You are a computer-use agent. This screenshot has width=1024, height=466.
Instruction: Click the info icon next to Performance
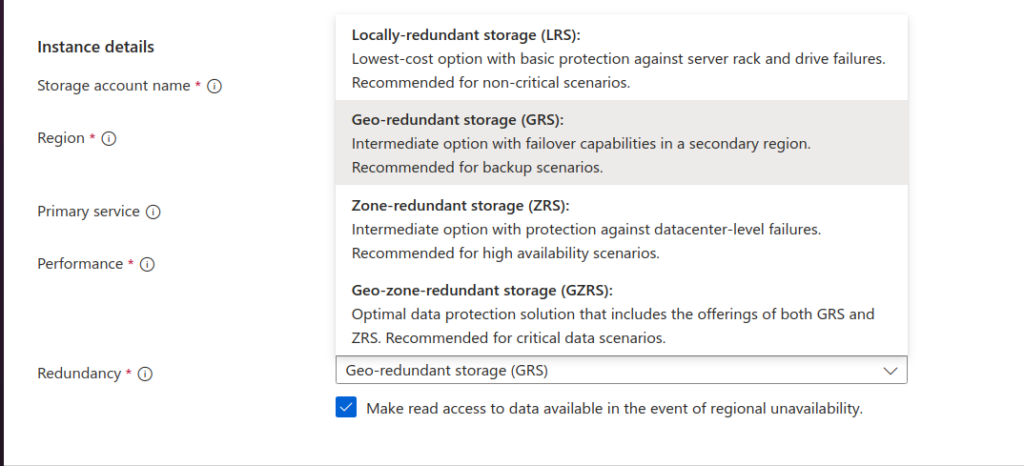coord(147,265)
